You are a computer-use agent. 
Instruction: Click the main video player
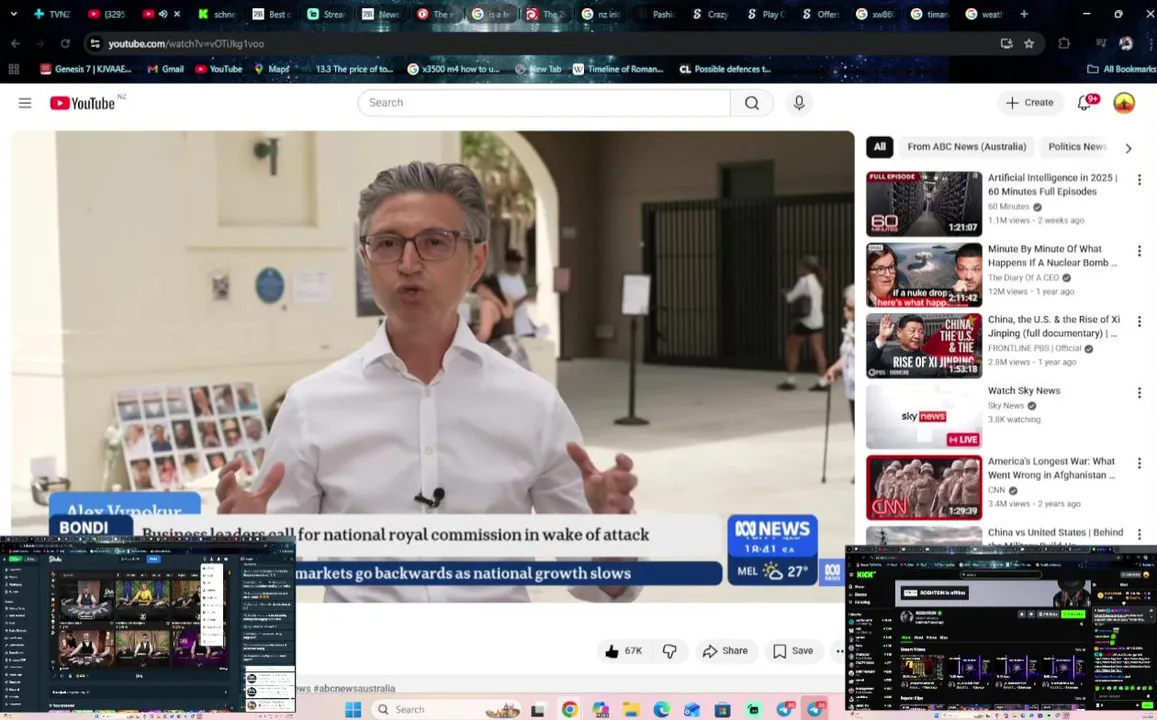[x=432, y=367]
